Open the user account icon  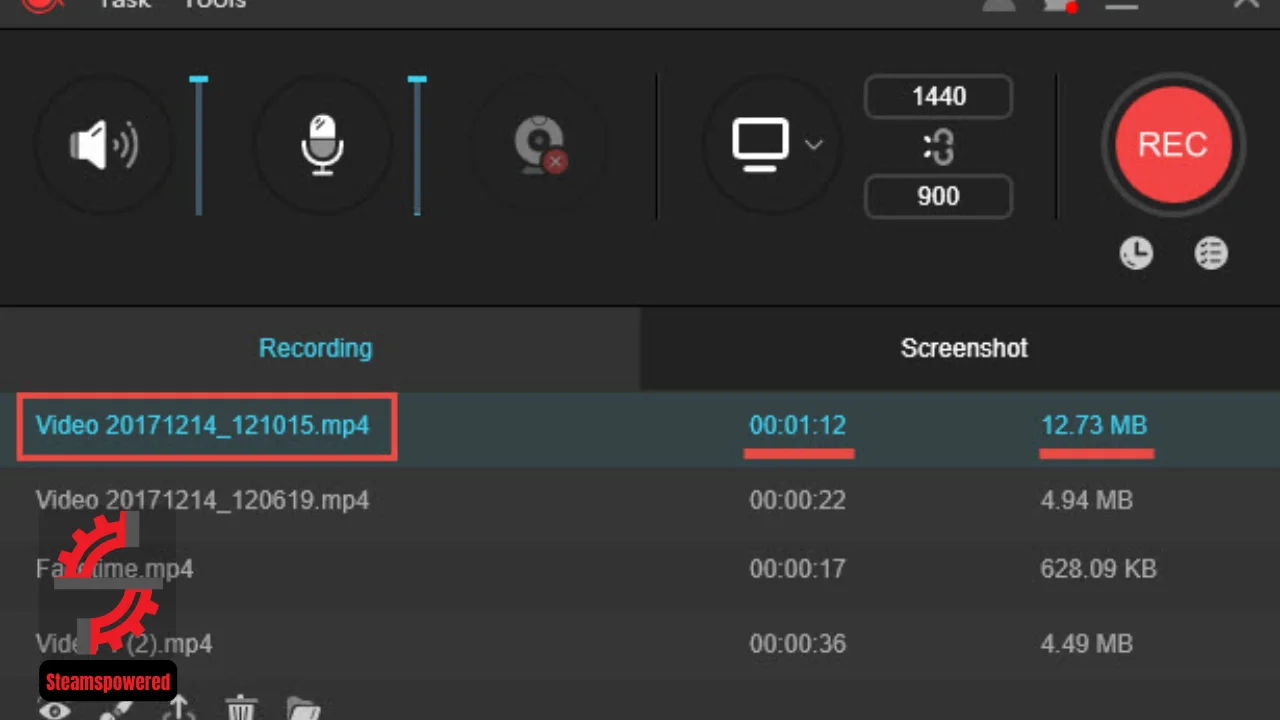click(x=998, y=4)
